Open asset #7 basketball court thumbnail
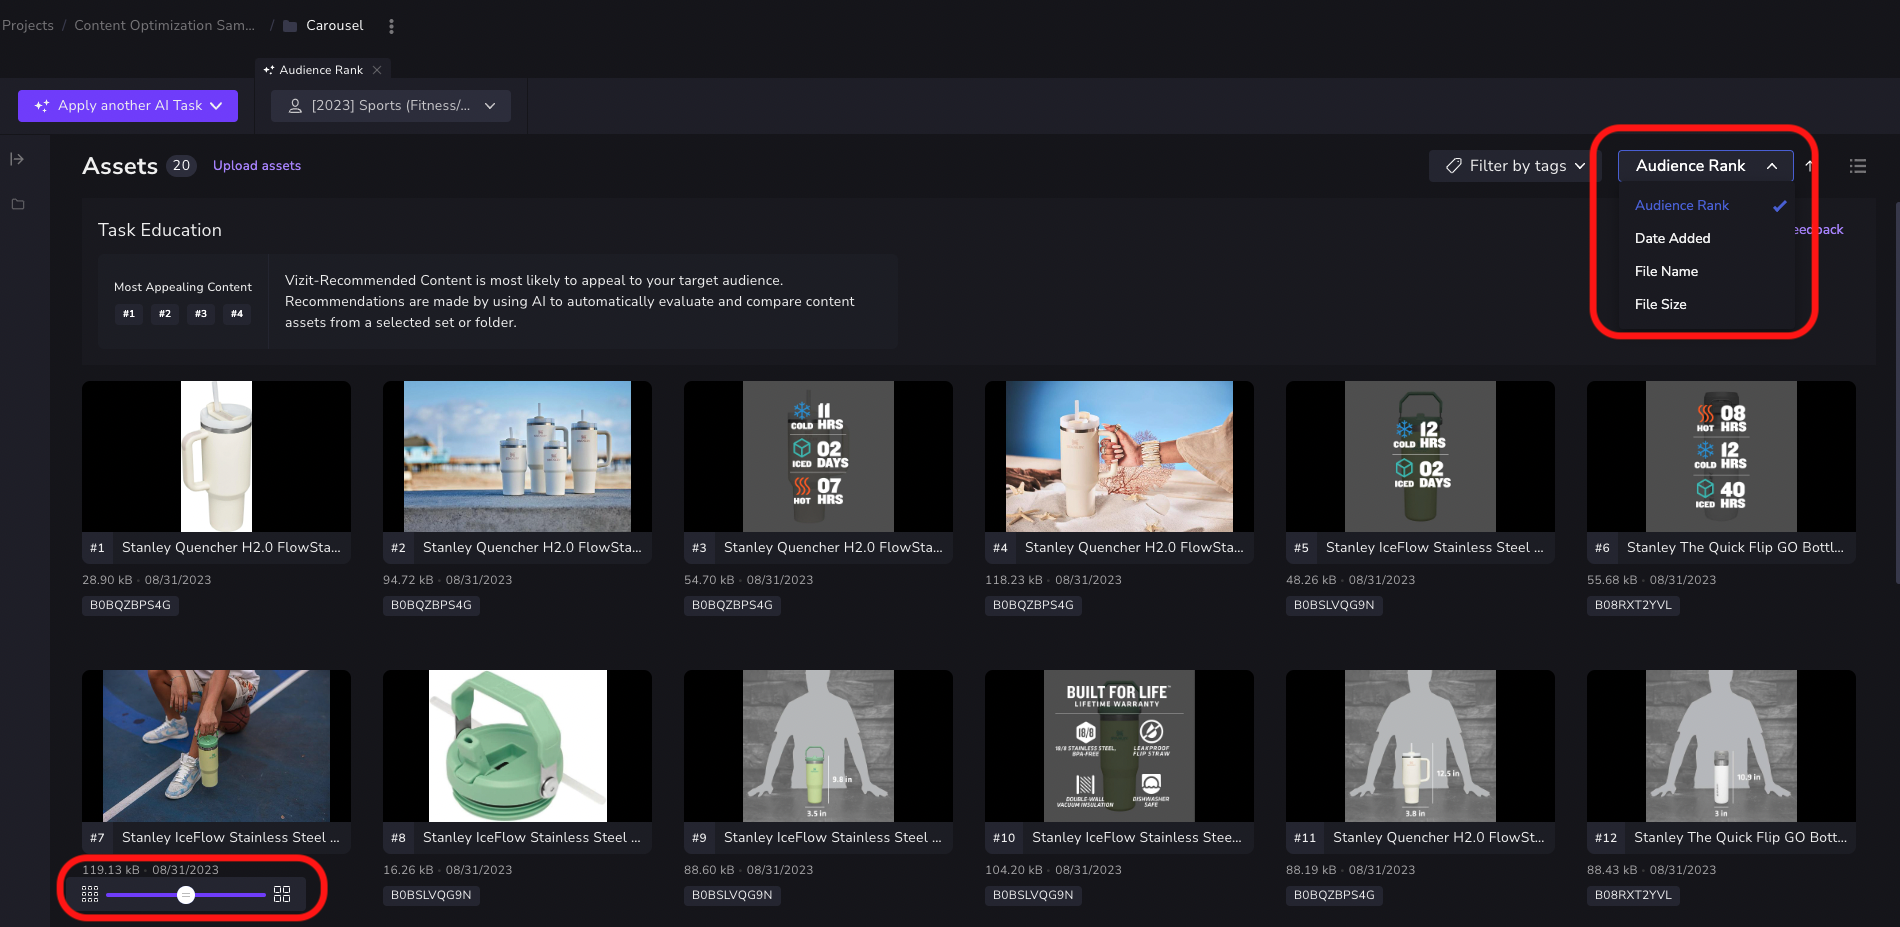1900x927 pixels. 216,746
